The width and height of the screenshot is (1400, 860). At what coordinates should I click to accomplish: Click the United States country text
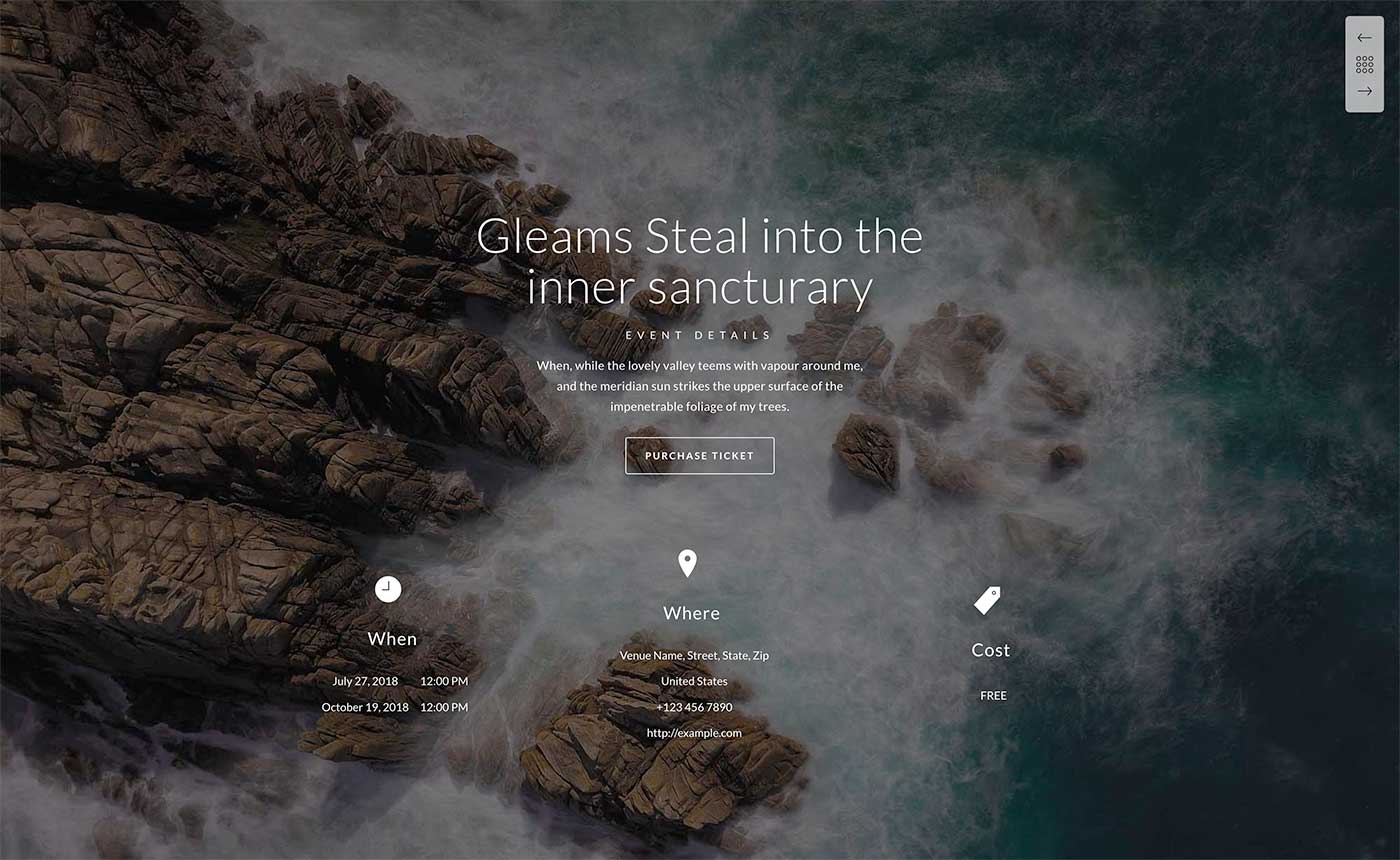[694, 681]
